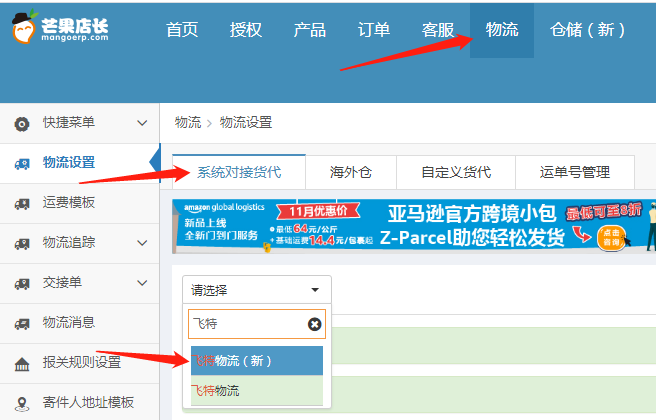Click 快捷菜单 label in sidebar
This screenshot has width=656, height=420.
69,123
